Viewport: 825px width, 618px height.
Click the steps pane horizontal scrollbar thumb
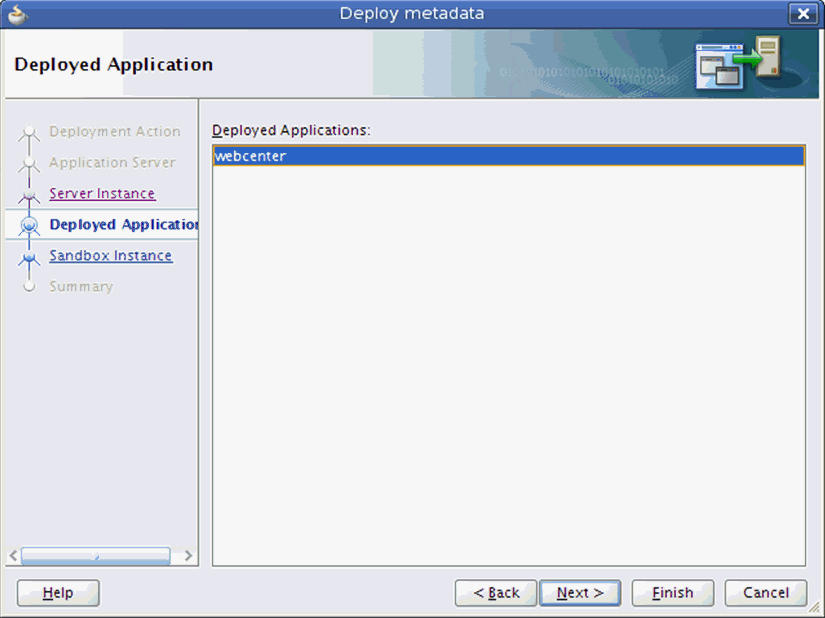click(x=95, y=556)
